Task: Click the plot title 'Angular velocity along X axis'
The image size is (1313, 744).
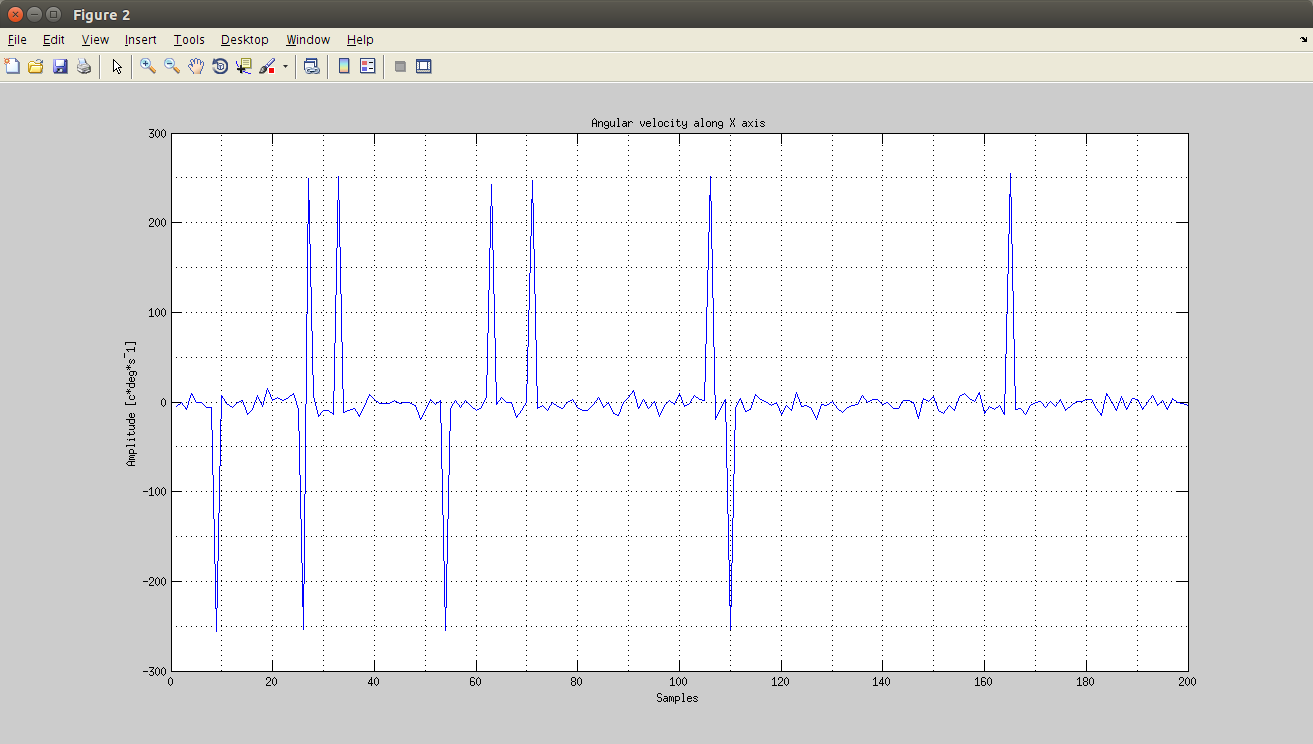Action: coord(678,123)
